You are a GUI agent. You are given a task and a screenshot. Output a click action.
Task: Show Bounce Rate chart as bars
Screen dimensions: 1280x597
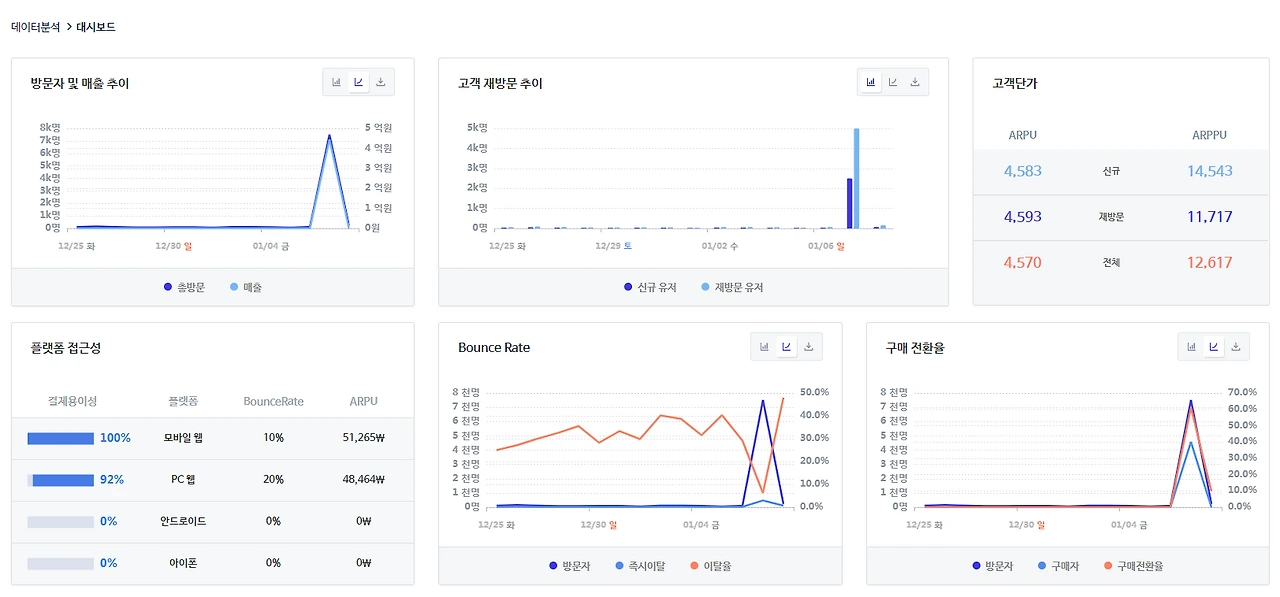pos(764,347)
